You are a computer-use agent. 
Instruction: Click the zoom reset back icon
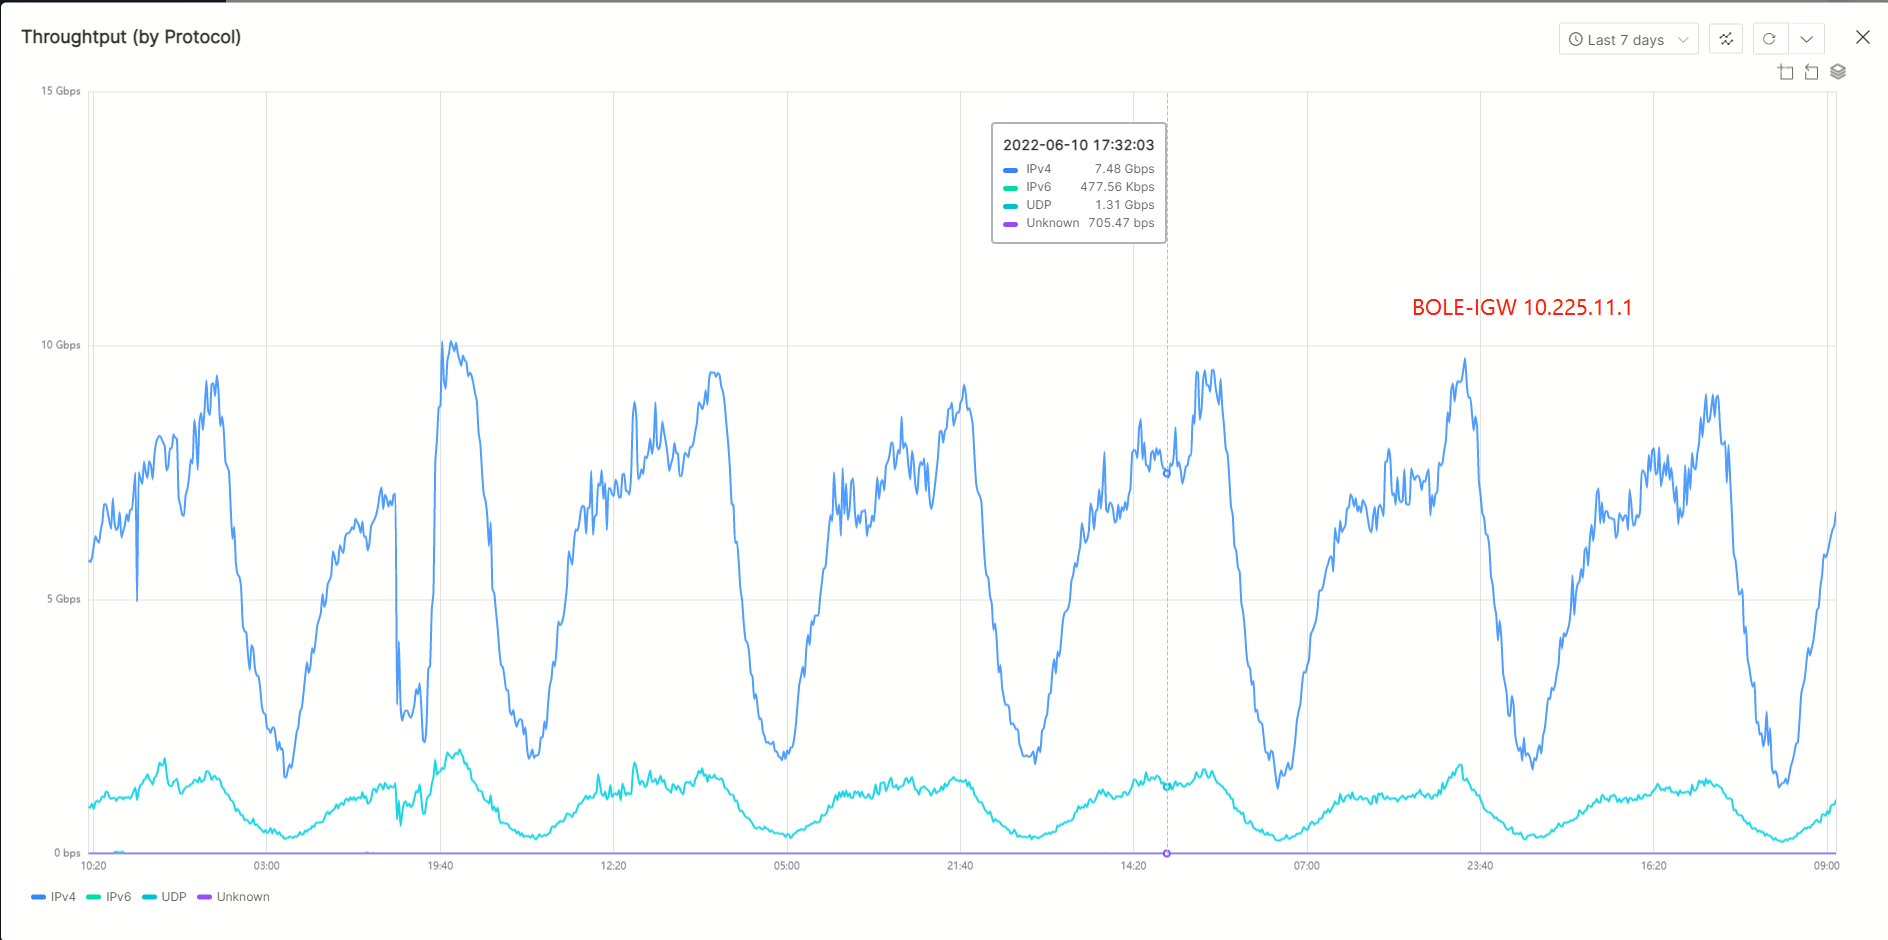[1811, 72]
